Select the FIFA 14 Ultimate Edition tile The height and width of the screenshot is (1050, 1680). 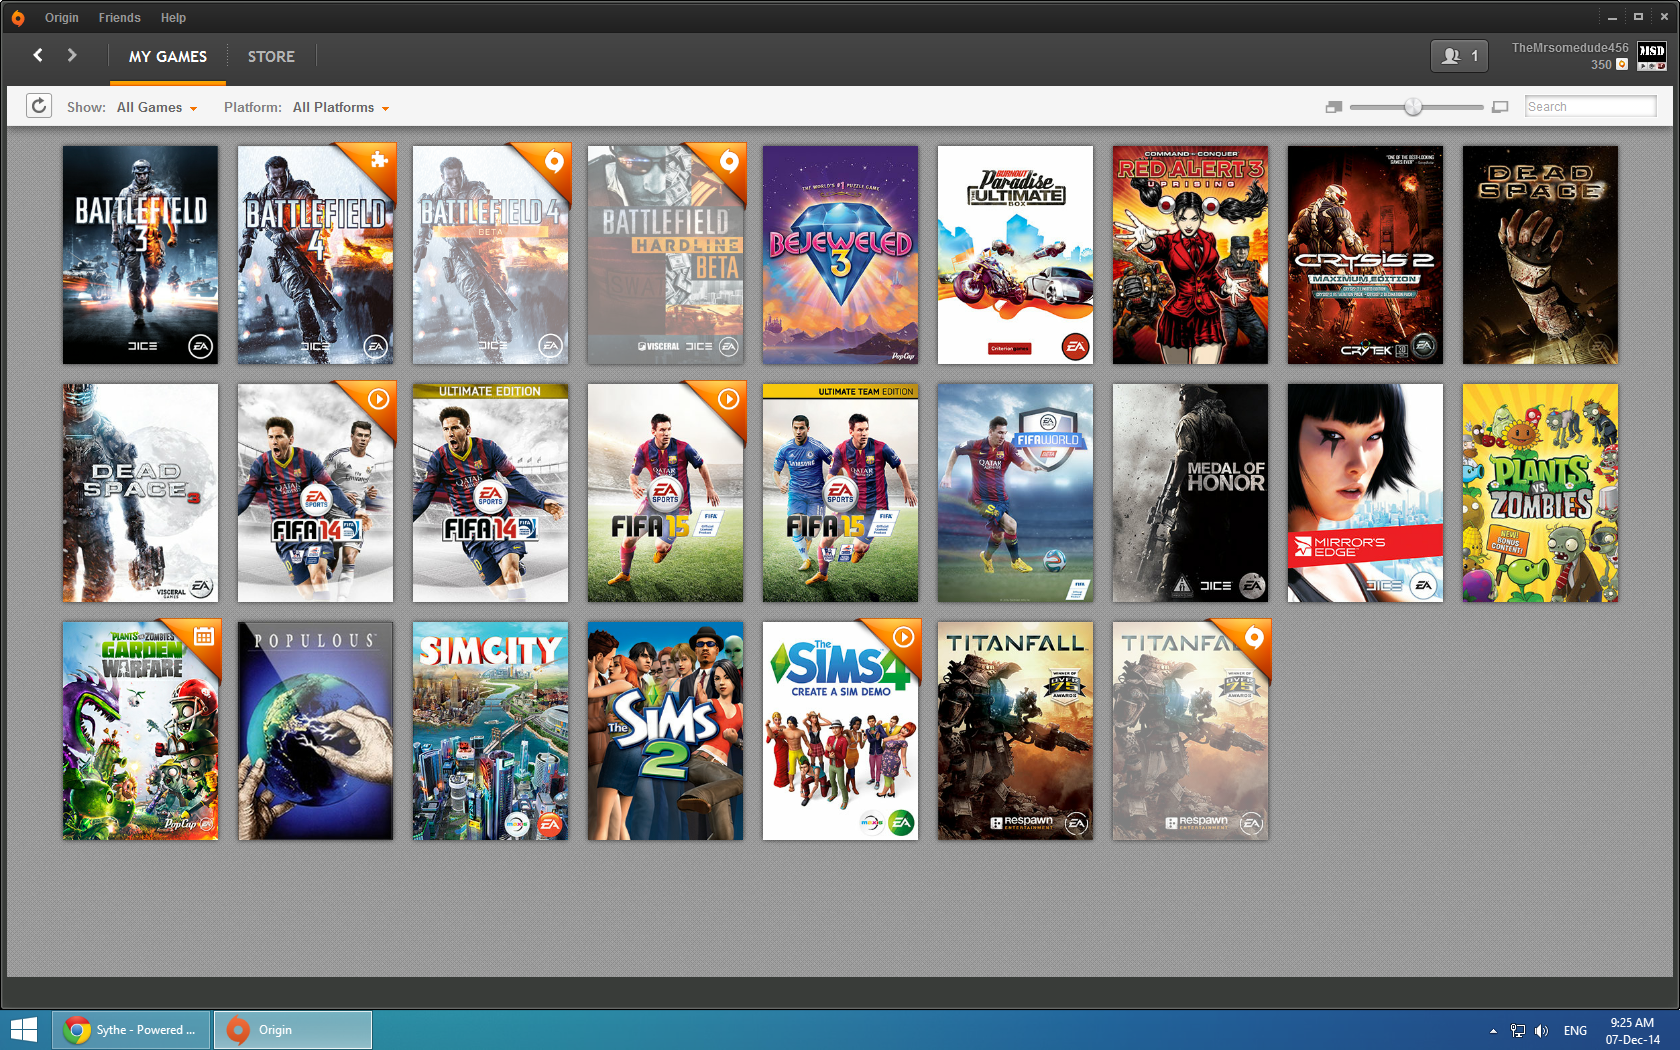[490, 493]
